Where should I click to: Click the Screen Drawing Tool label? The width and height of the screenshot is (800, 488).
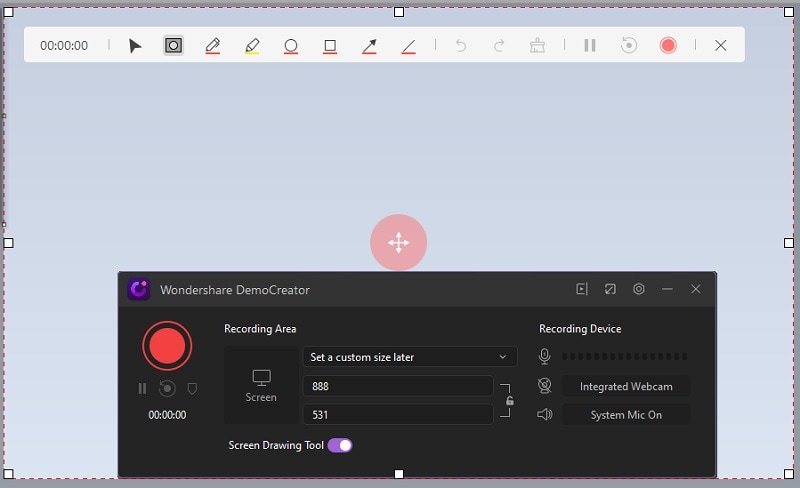coord(276,445)
